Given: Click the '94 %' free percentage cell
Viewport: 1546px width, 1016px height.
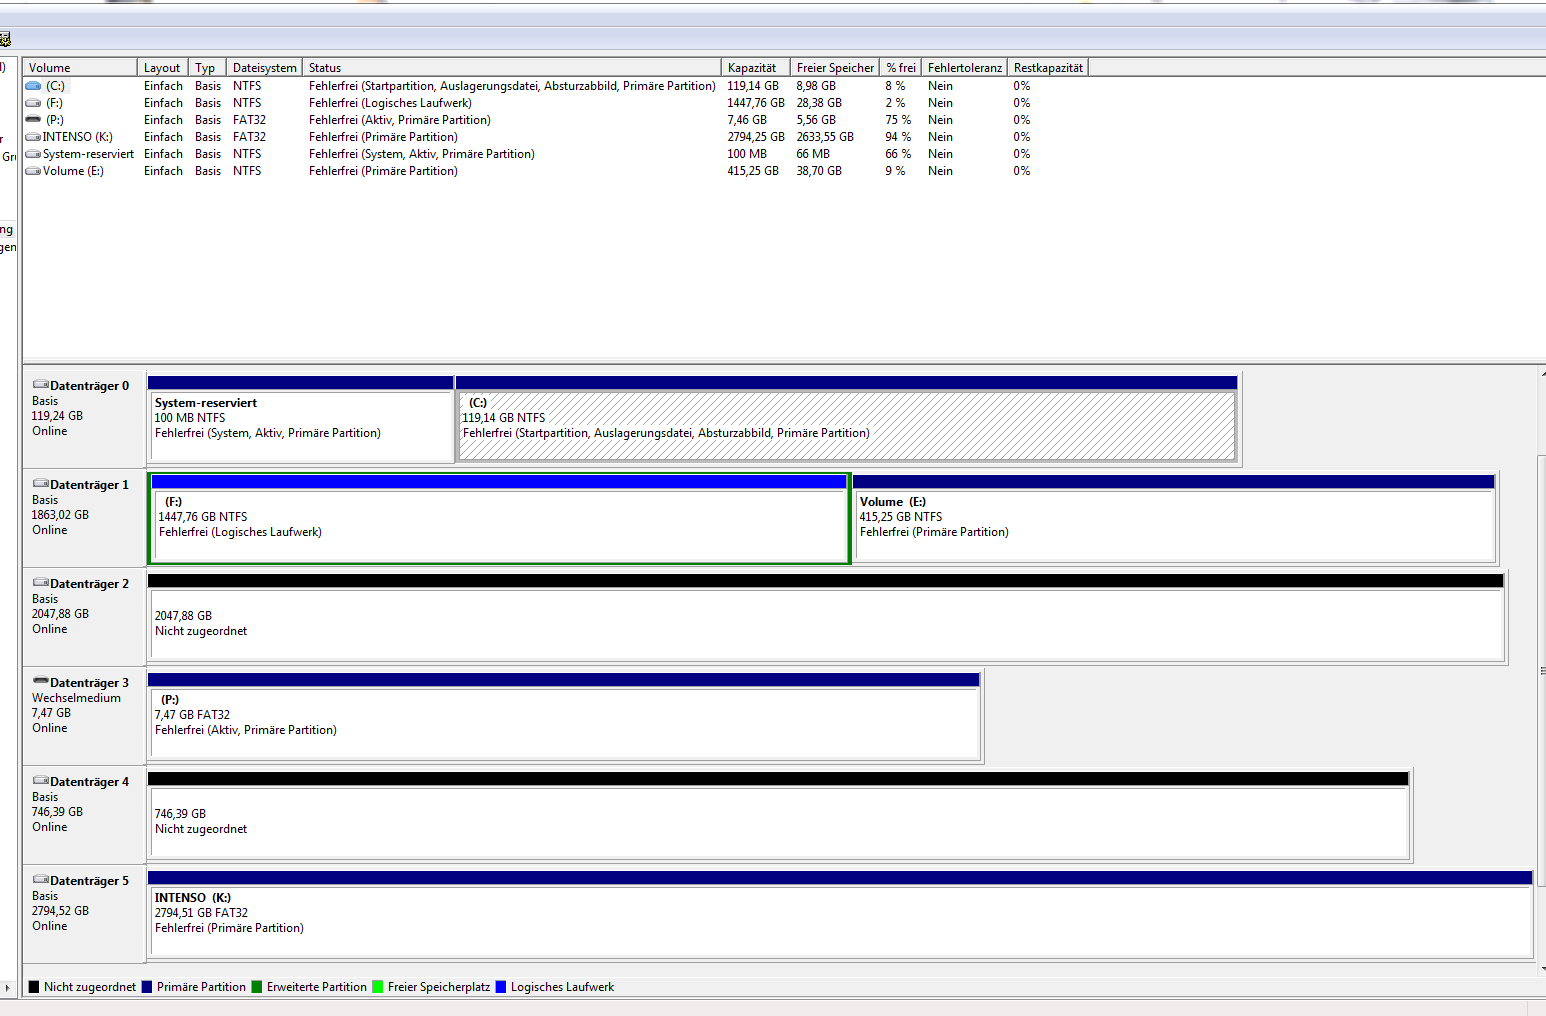Looking at the screenshot, I should coord(898,137).
